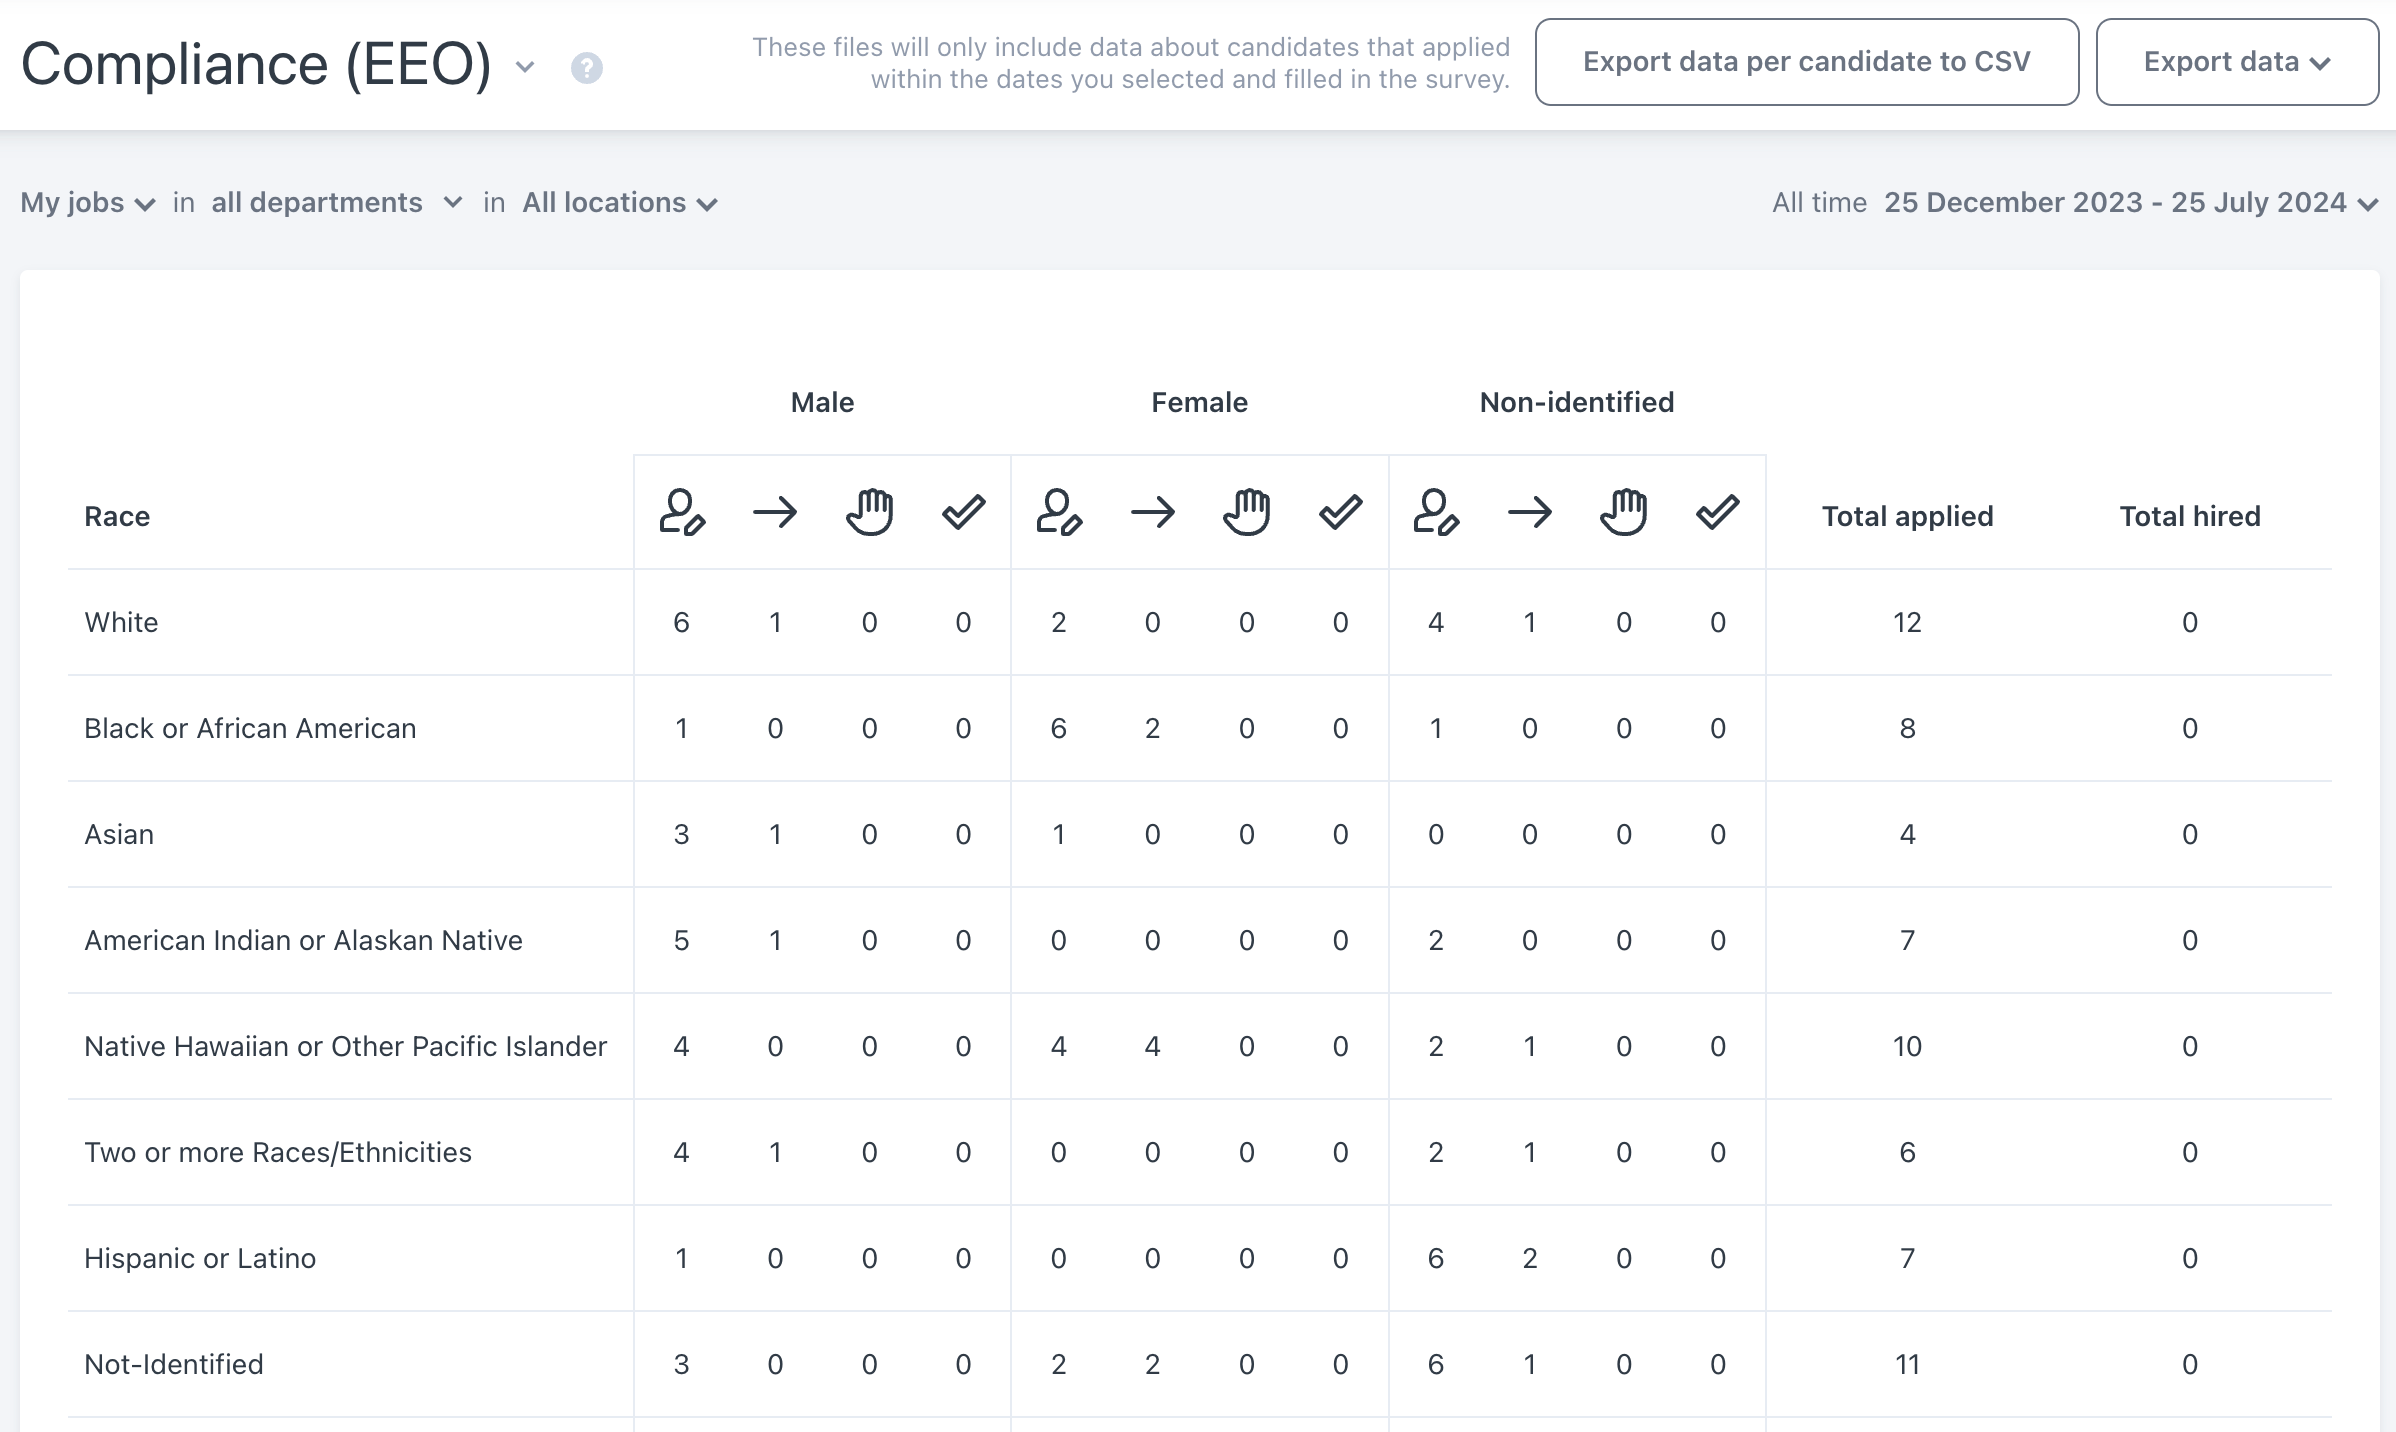Viewport: 2396px width, 1432px height.
Task: Click the hired checkmark icon under Male
Action: pyautogui.click(x=962, y=515)
